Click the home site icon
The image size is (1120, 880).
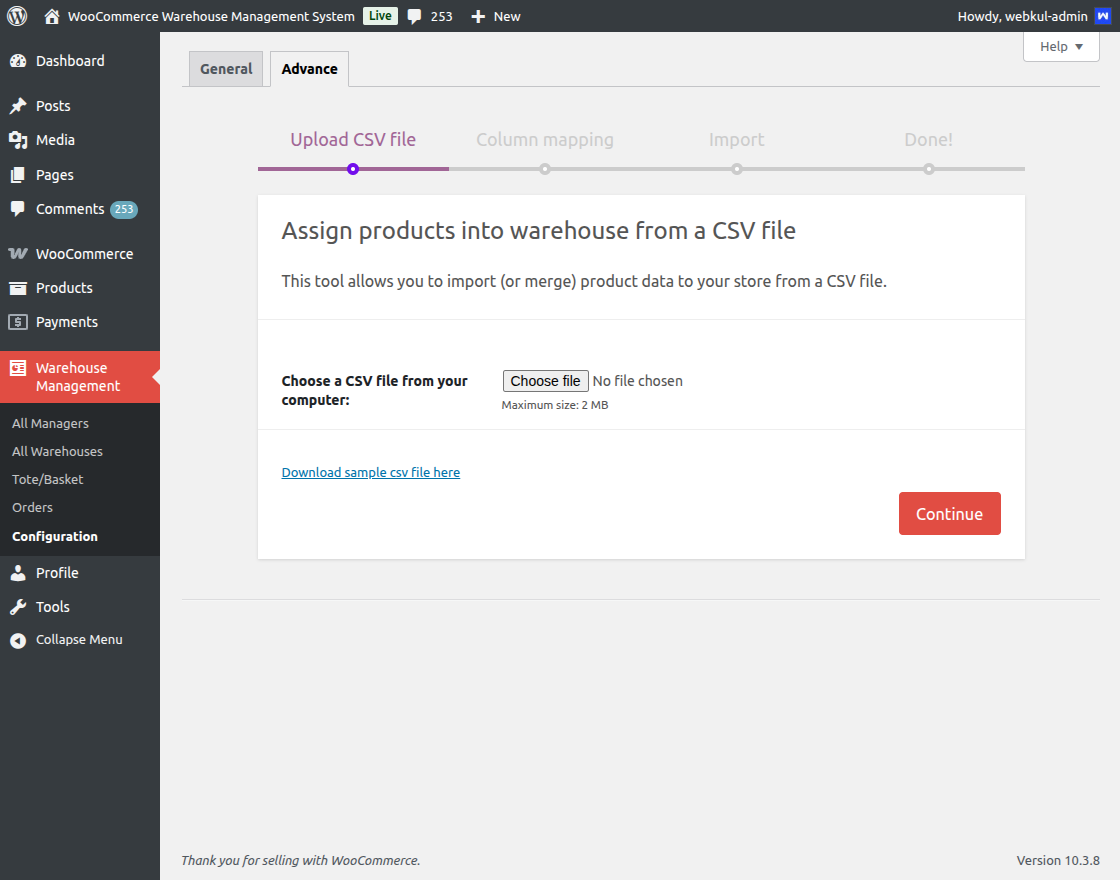tap(51, 16)
